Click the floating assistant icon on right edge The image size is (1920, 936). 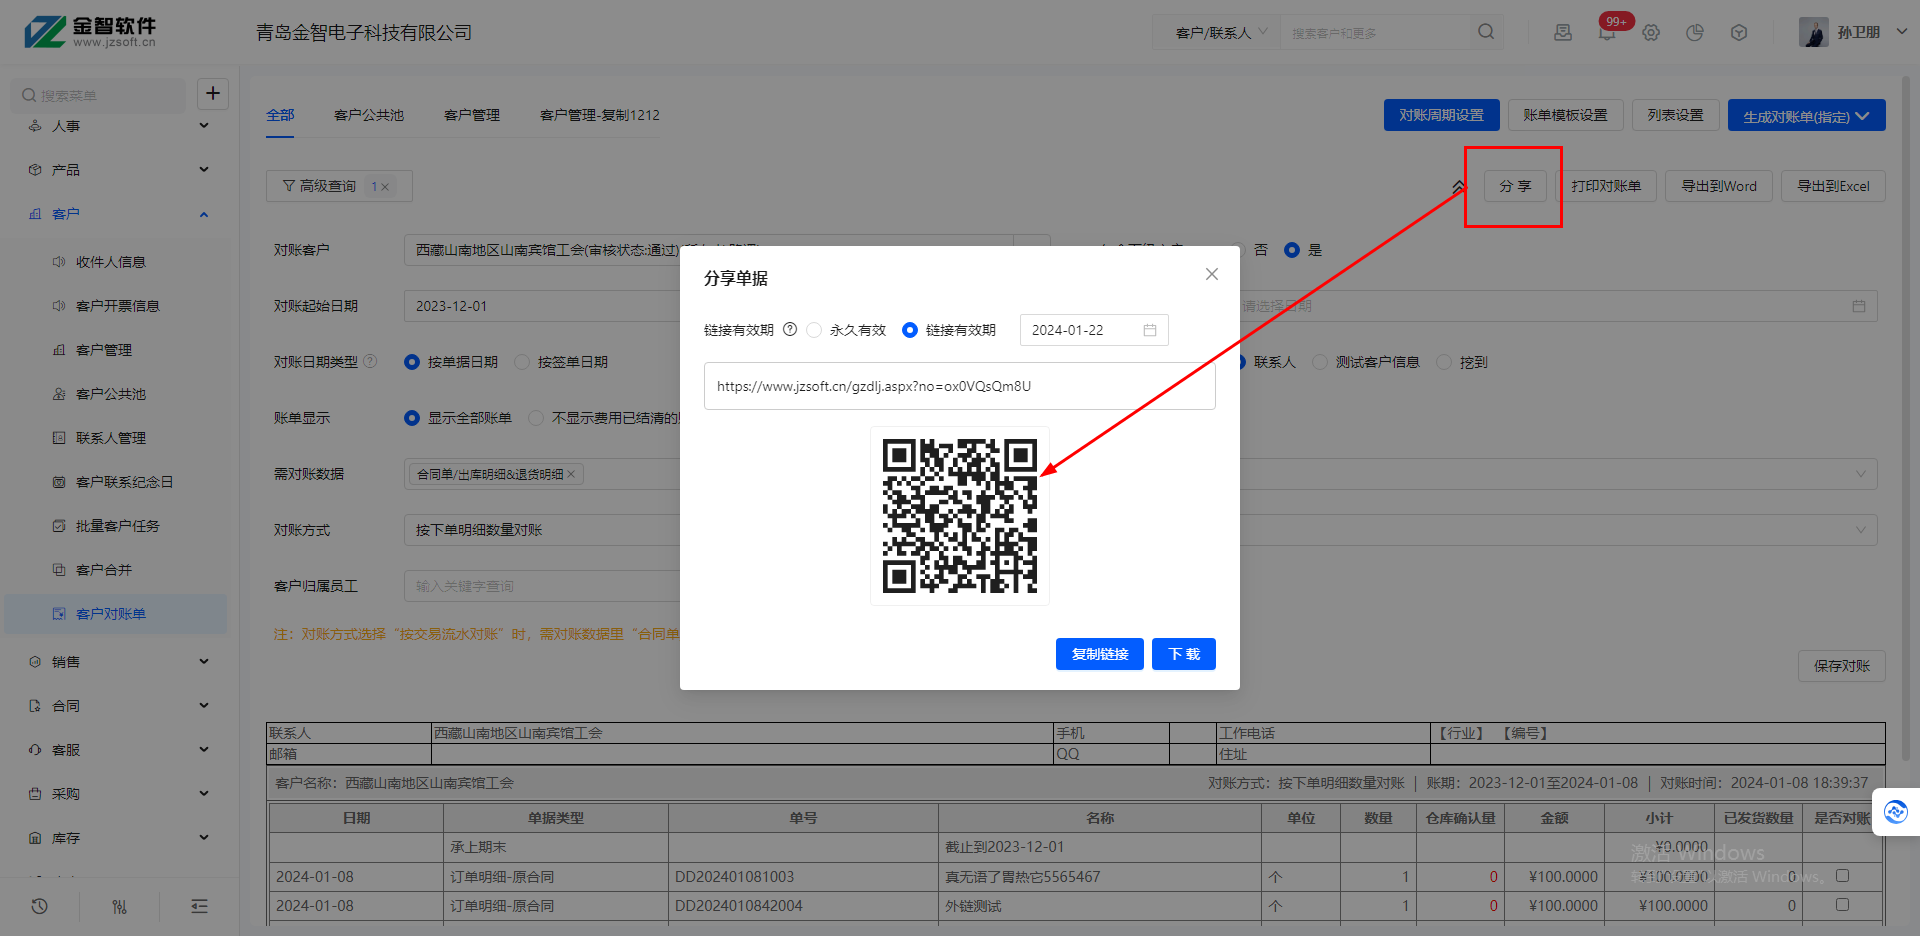click(x=1895, y=811)
